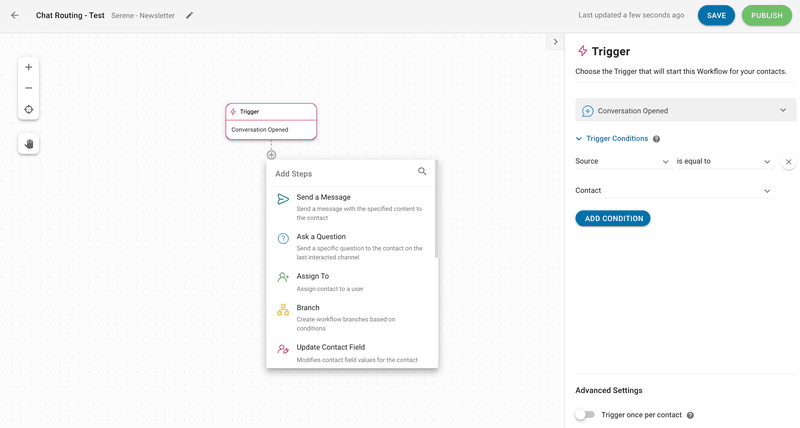Zoom in on canvas with plus icon
The width and height of the screenshot is (800, 428).
pos(29,67)
